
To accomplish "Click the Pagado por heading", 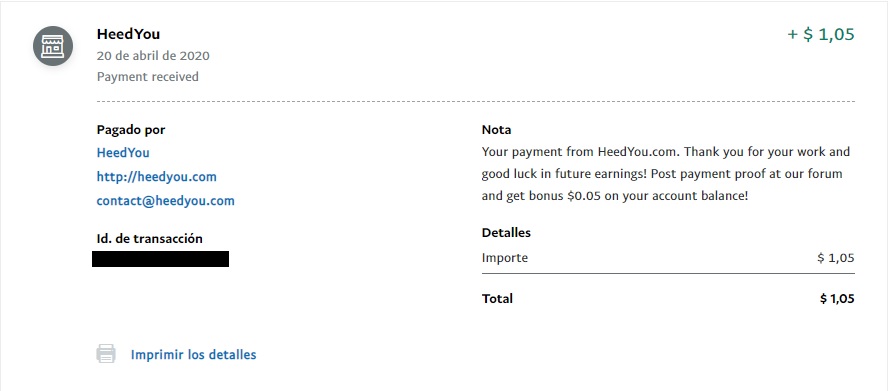I will [131, 130].
